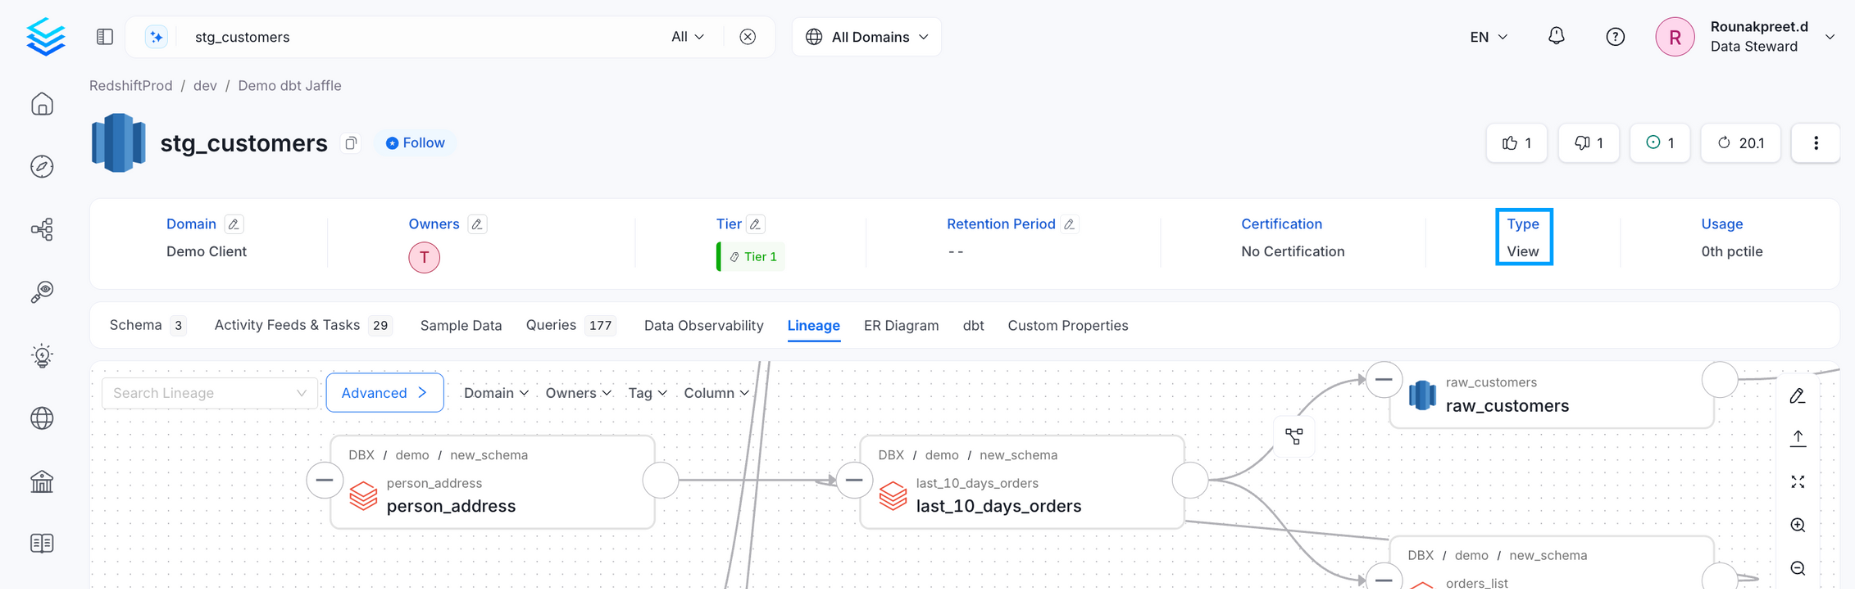1855x589 pixels.
Task: Toggle the left sidebar panel icon
Action: (x=105, y=37)
